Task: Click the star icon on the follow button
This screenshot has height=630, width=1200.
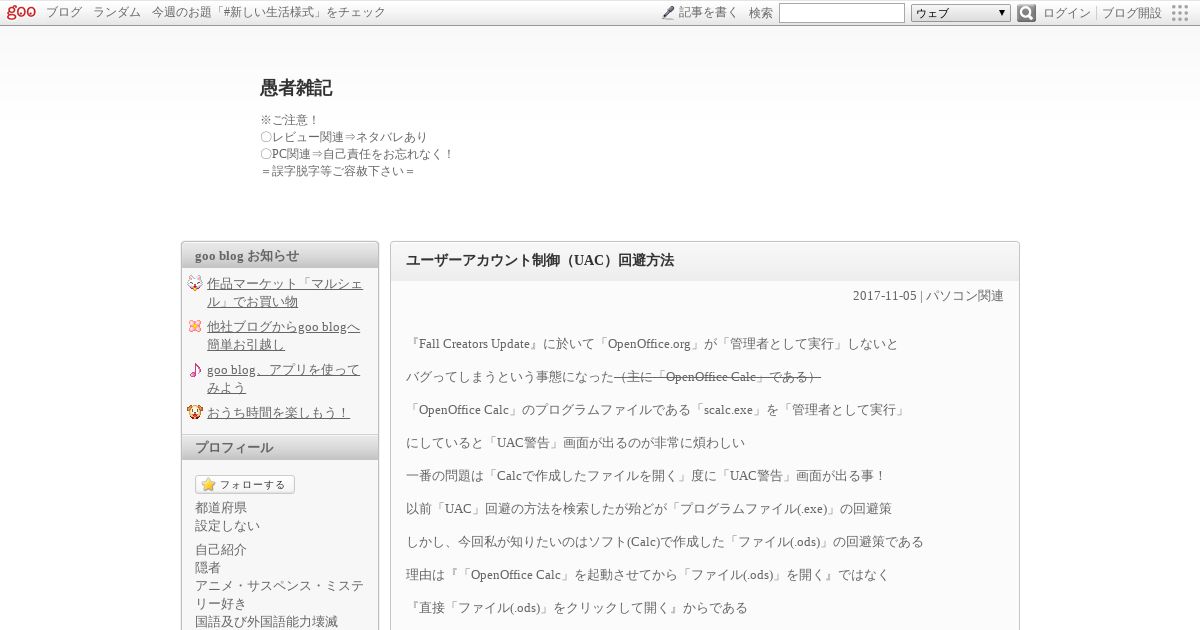Action: [208, 485]
